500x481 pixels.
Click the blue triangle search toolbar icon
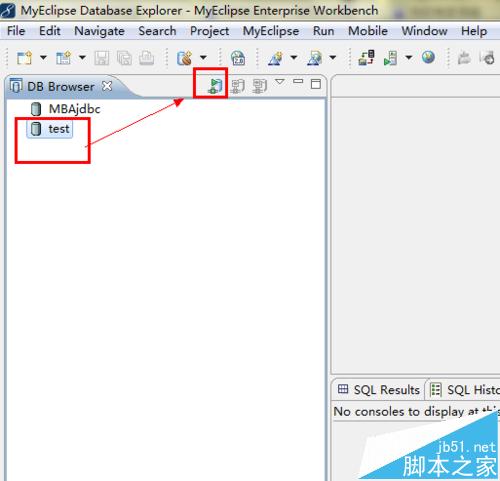click(x=315, y=58)
